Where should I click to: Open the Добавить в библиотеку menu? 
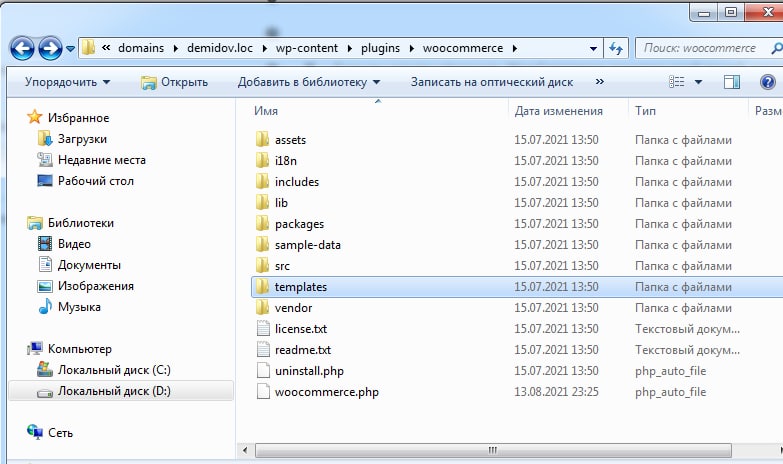(x=309, y=82)
